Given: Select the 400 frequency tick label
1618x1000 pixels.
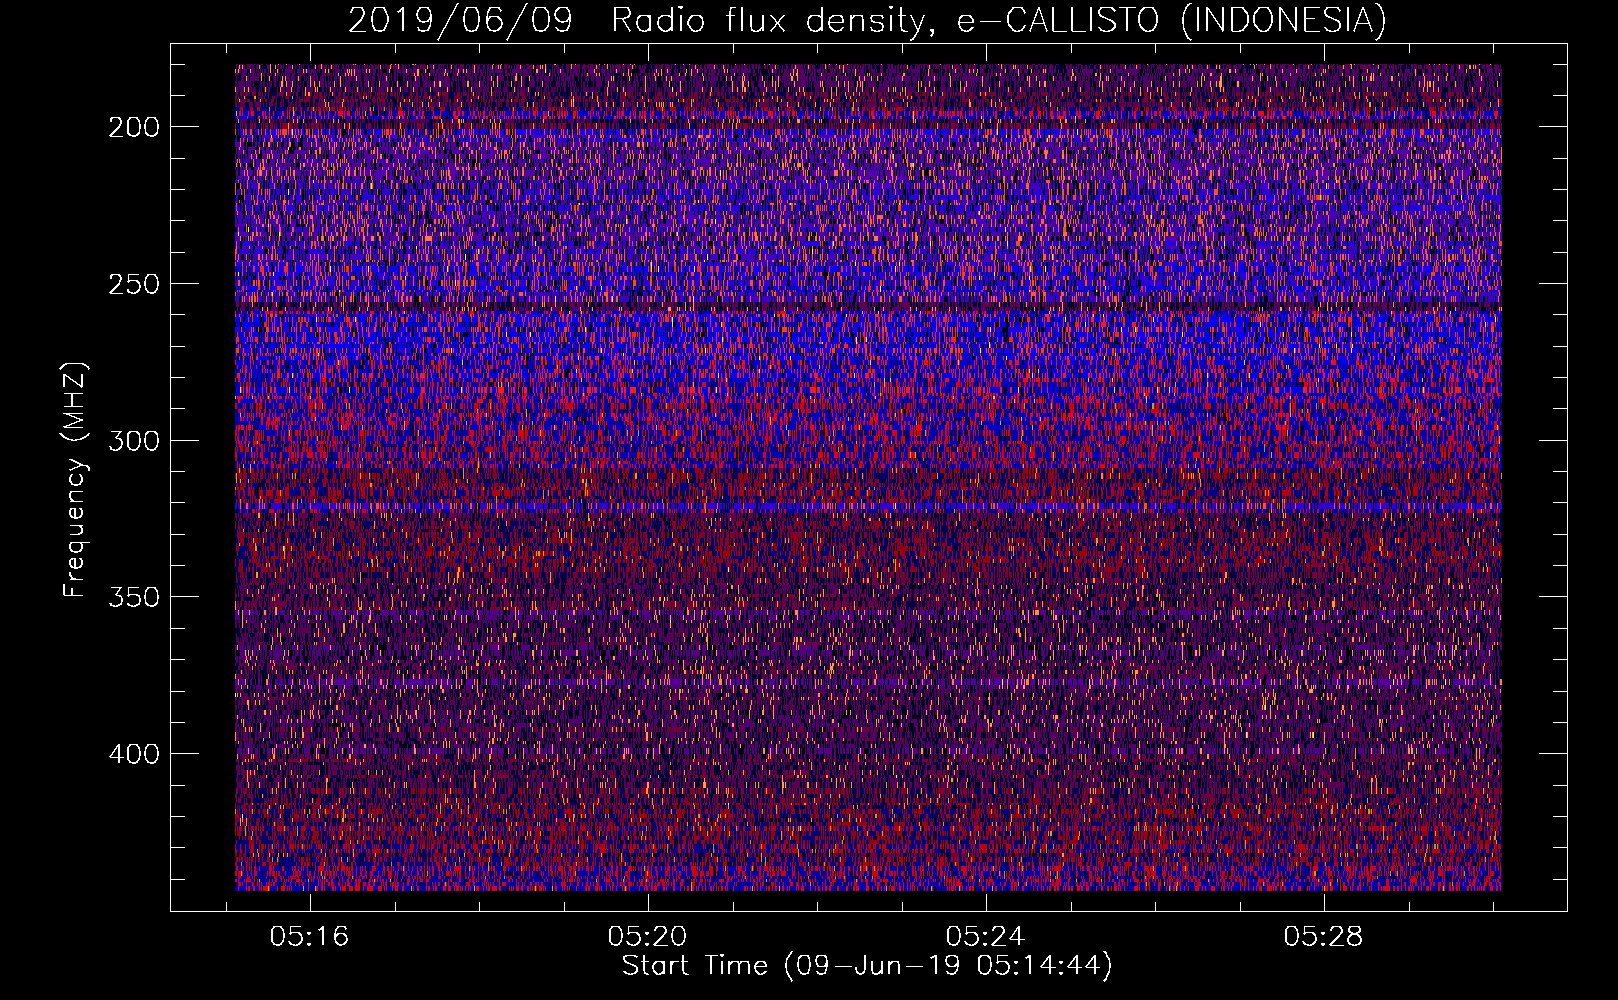Looking at the screenshot, I should pos(133,754).
